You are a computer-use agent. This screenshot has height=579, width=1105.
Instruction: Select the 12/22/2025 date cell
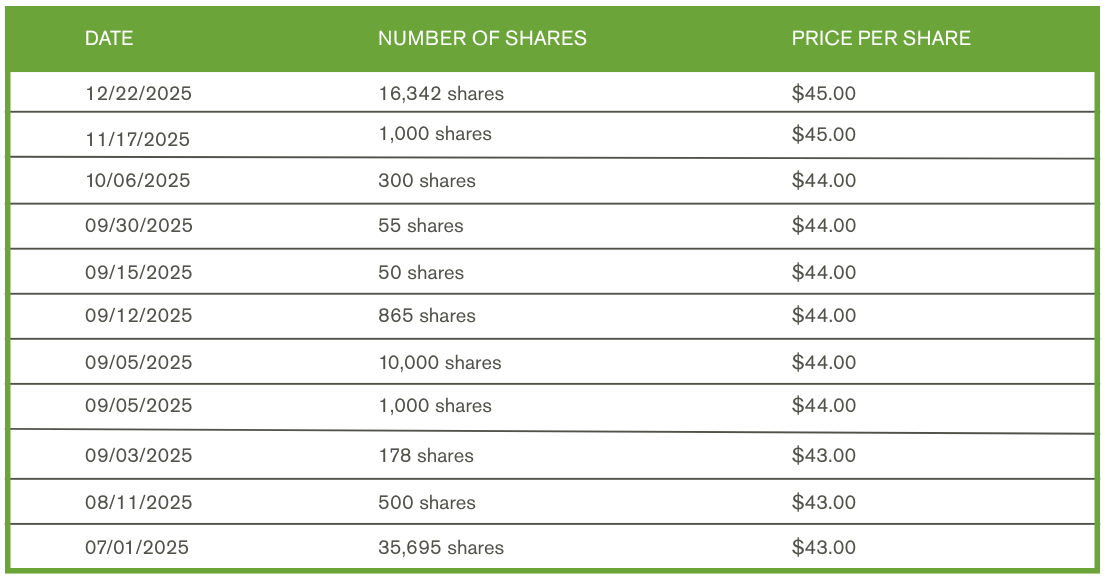pyautogui.click(x=138, y=94)
